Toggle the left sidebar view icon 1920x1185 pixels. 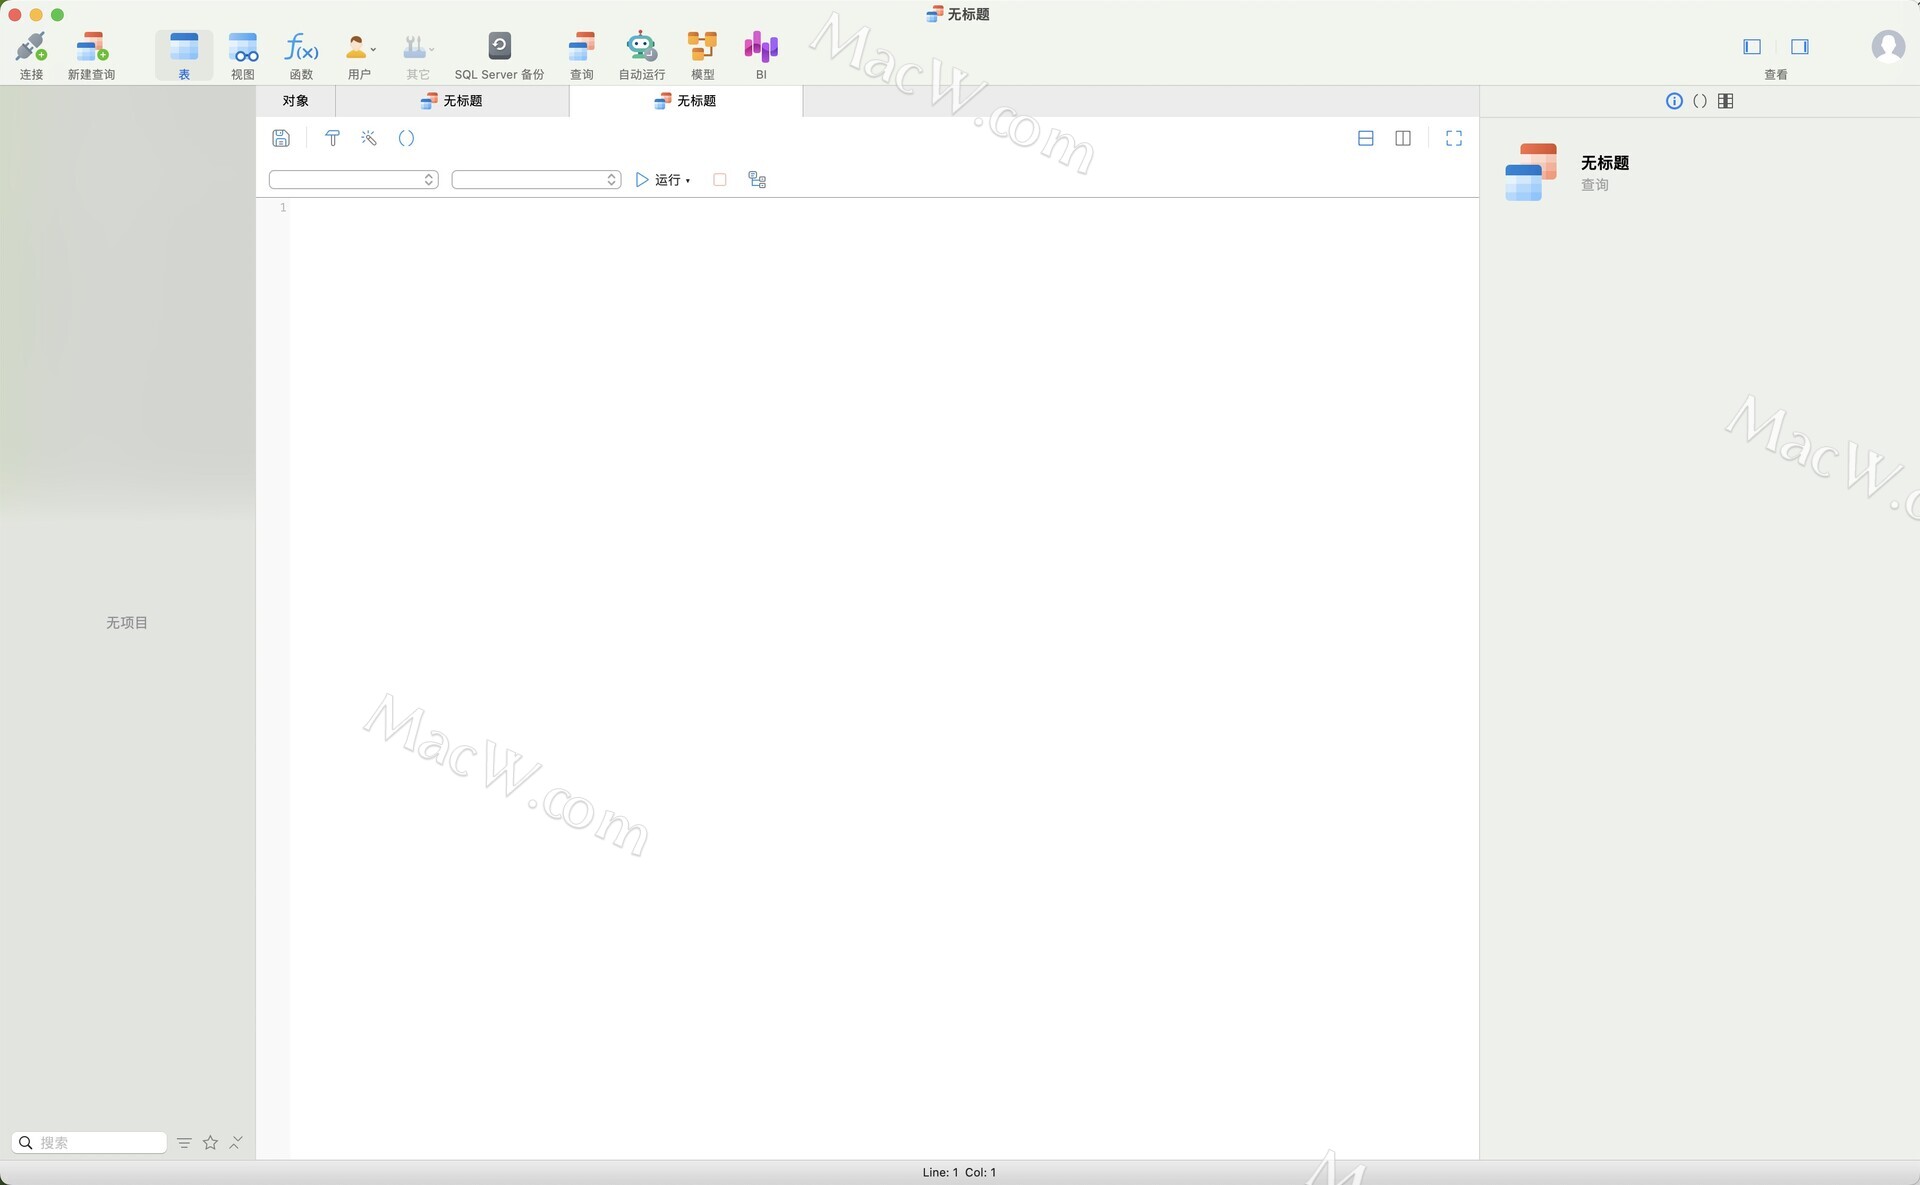(1752, 47)
